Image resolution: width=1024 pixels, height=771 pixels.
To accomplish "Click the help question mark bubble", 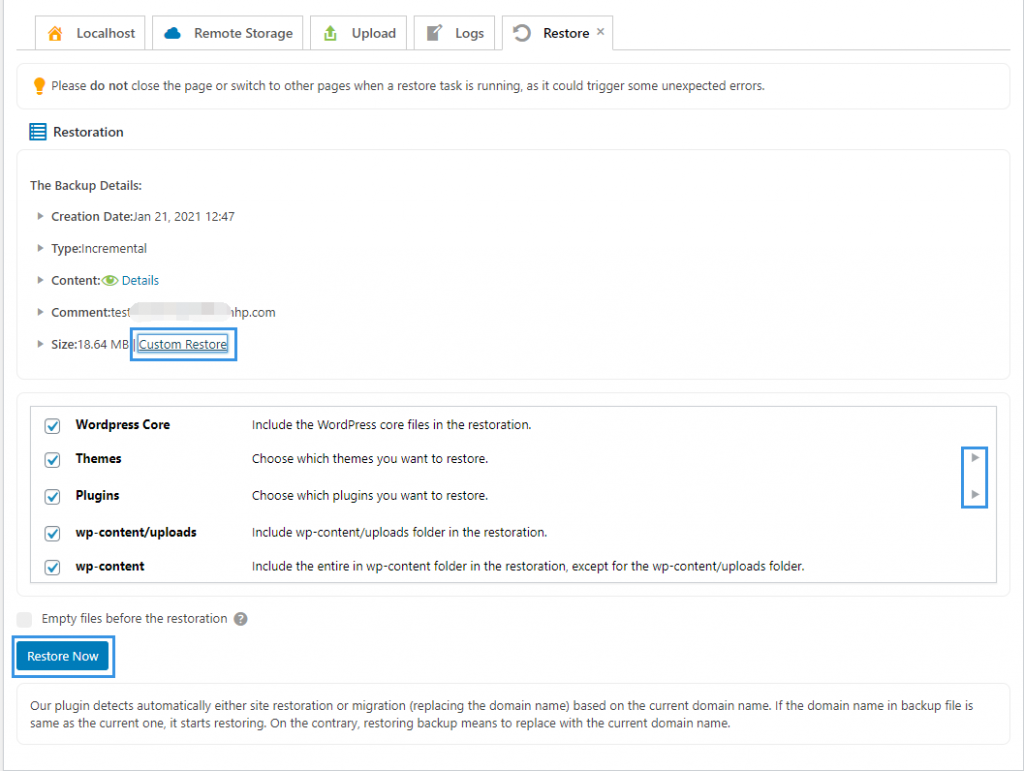I will click(240, 618).
